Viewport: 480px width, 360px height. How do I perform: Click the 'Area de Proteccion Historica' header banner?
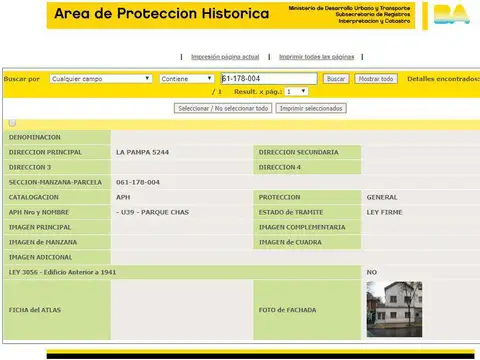(x=231, y=16)
